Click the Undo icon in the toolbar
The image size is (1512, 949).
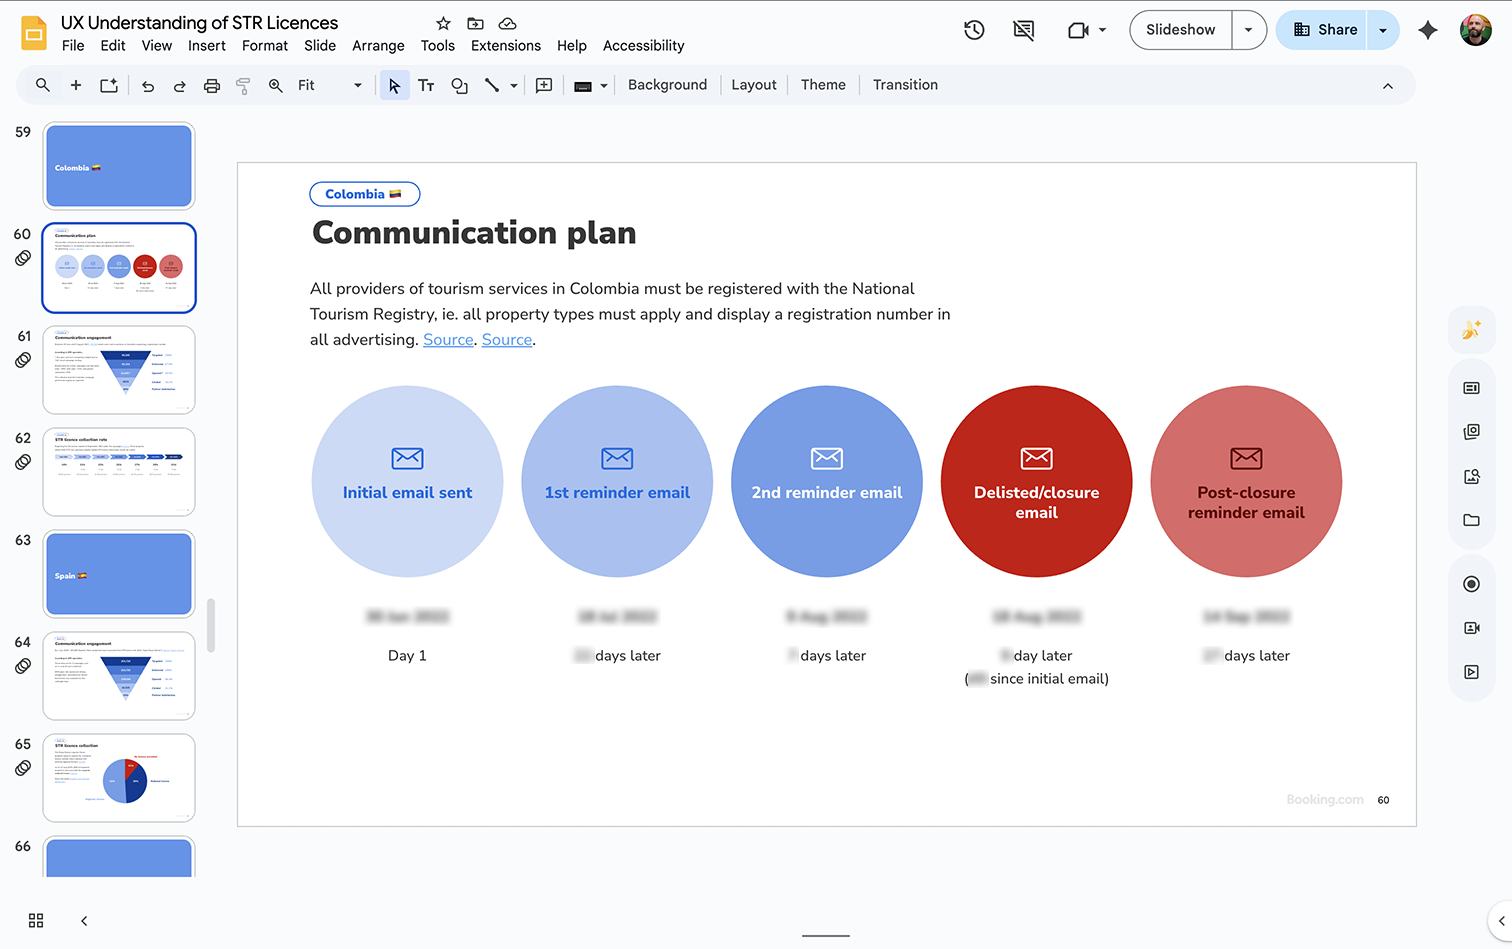(x=147, y=85)
